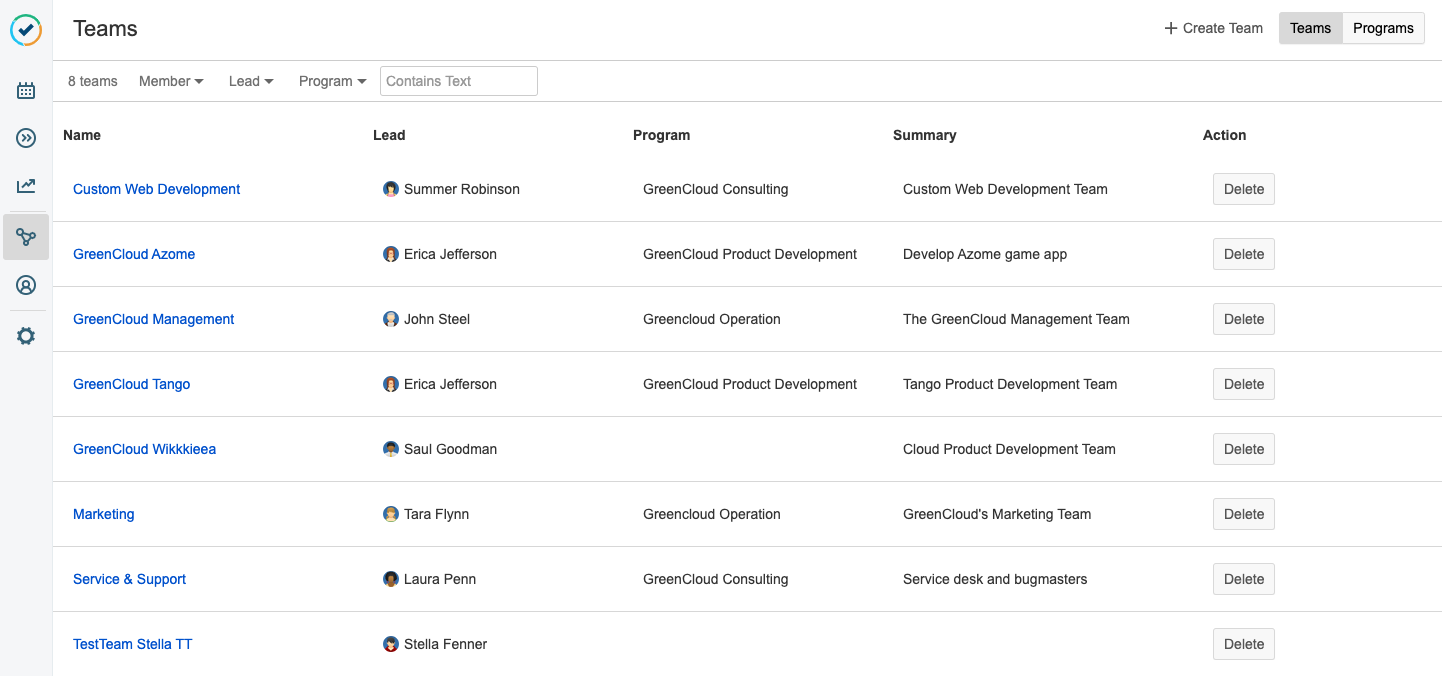This screenshot has width=1442, height=676.
Task: Open the settings gear icon
Action: coord(26,336)
